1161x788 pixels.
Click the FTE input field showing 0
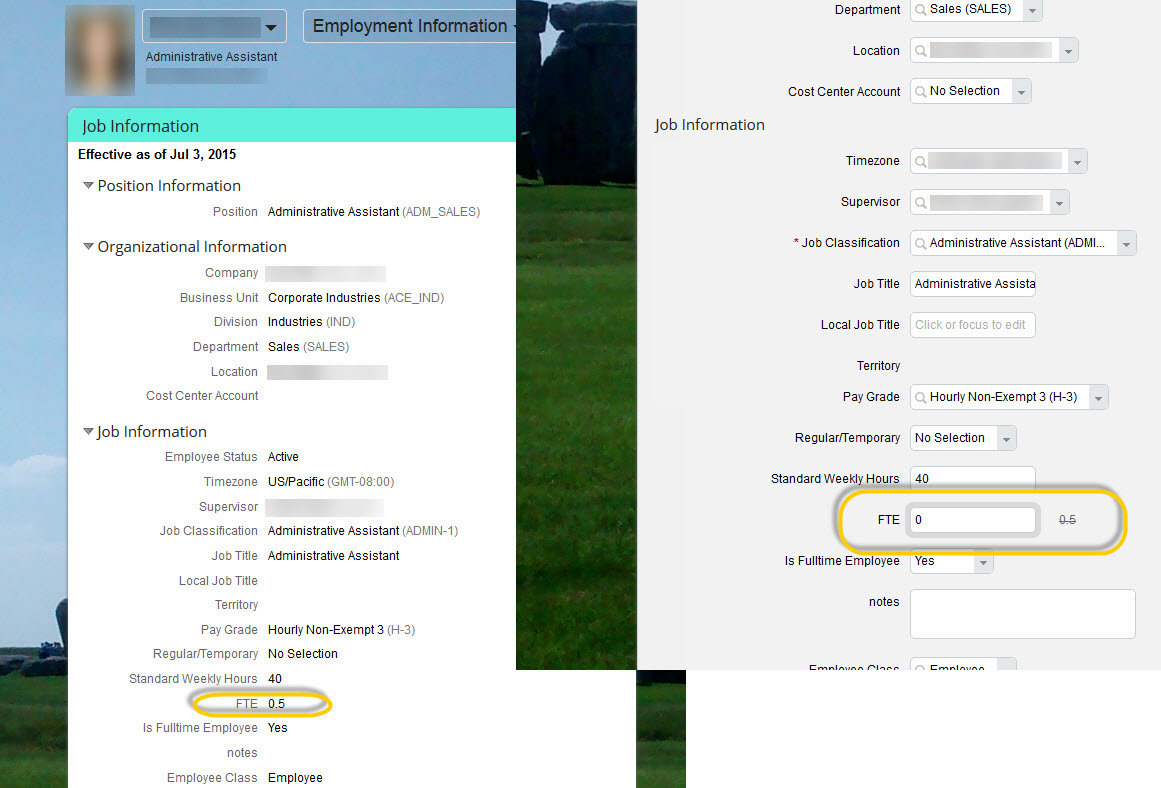pyautogui.click(x=973, y=520)
